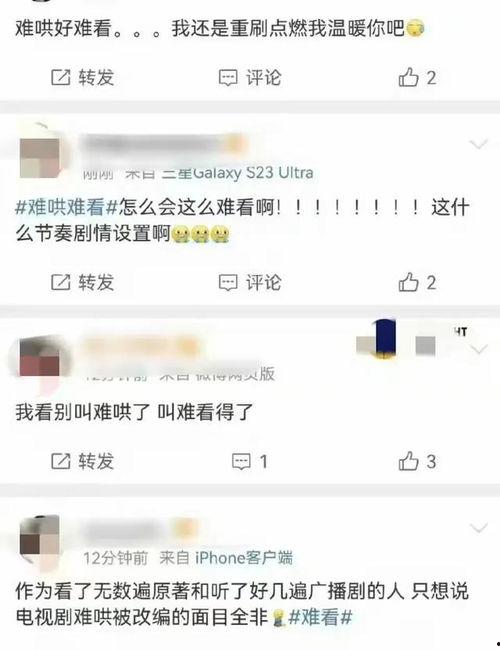Expand options chevron on iPhone客户端 post

(478, 528)
